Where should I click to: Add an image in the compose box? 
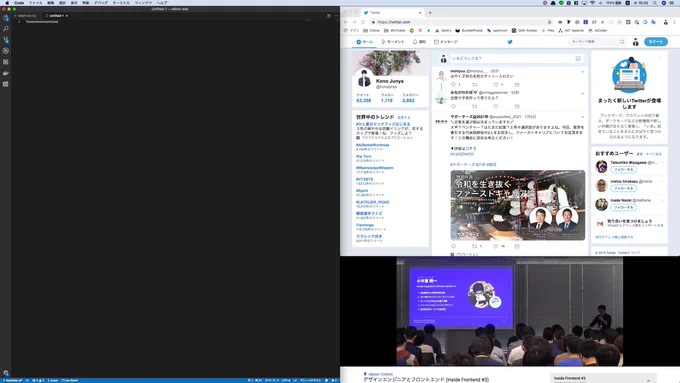[x=578, y=58]
